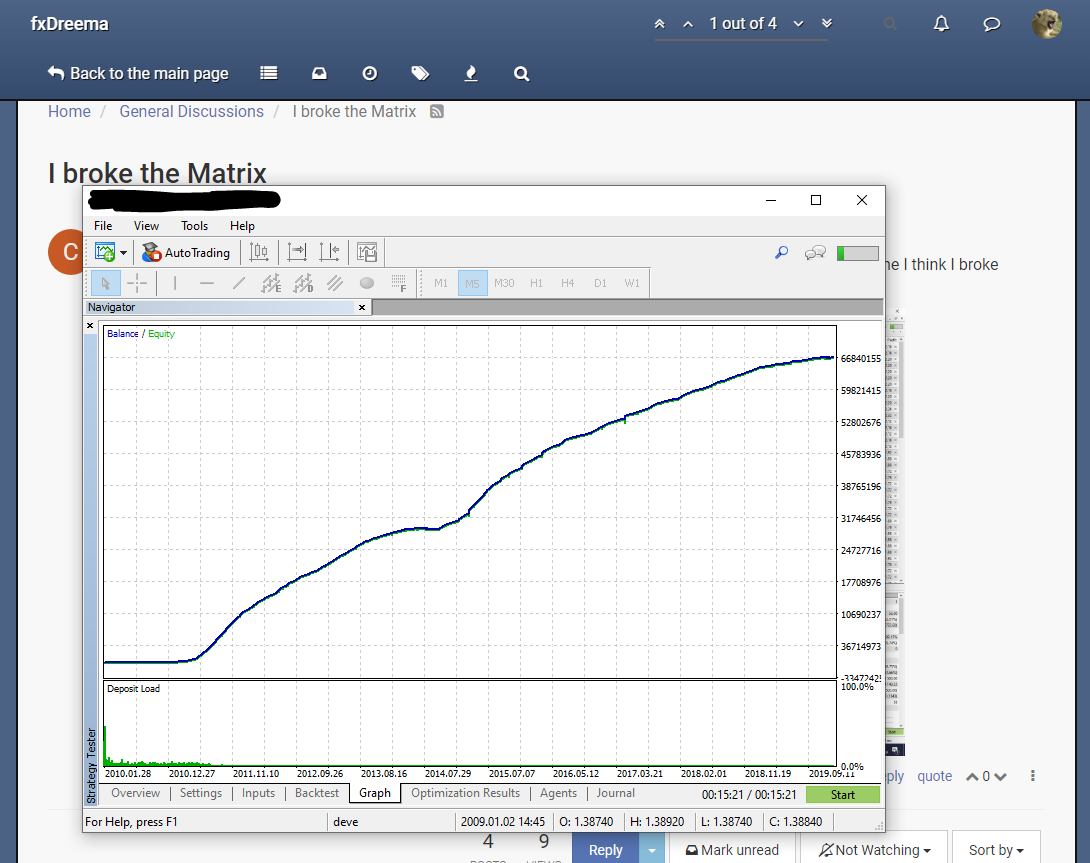Open General Discussions breadcrumb
The width and height of the screenshot is (1090, 863).
192,111
